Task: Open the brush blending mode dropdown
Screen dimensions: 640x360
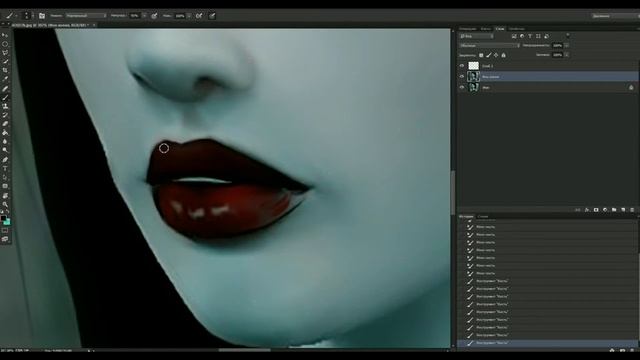Action: coord(86,16)
